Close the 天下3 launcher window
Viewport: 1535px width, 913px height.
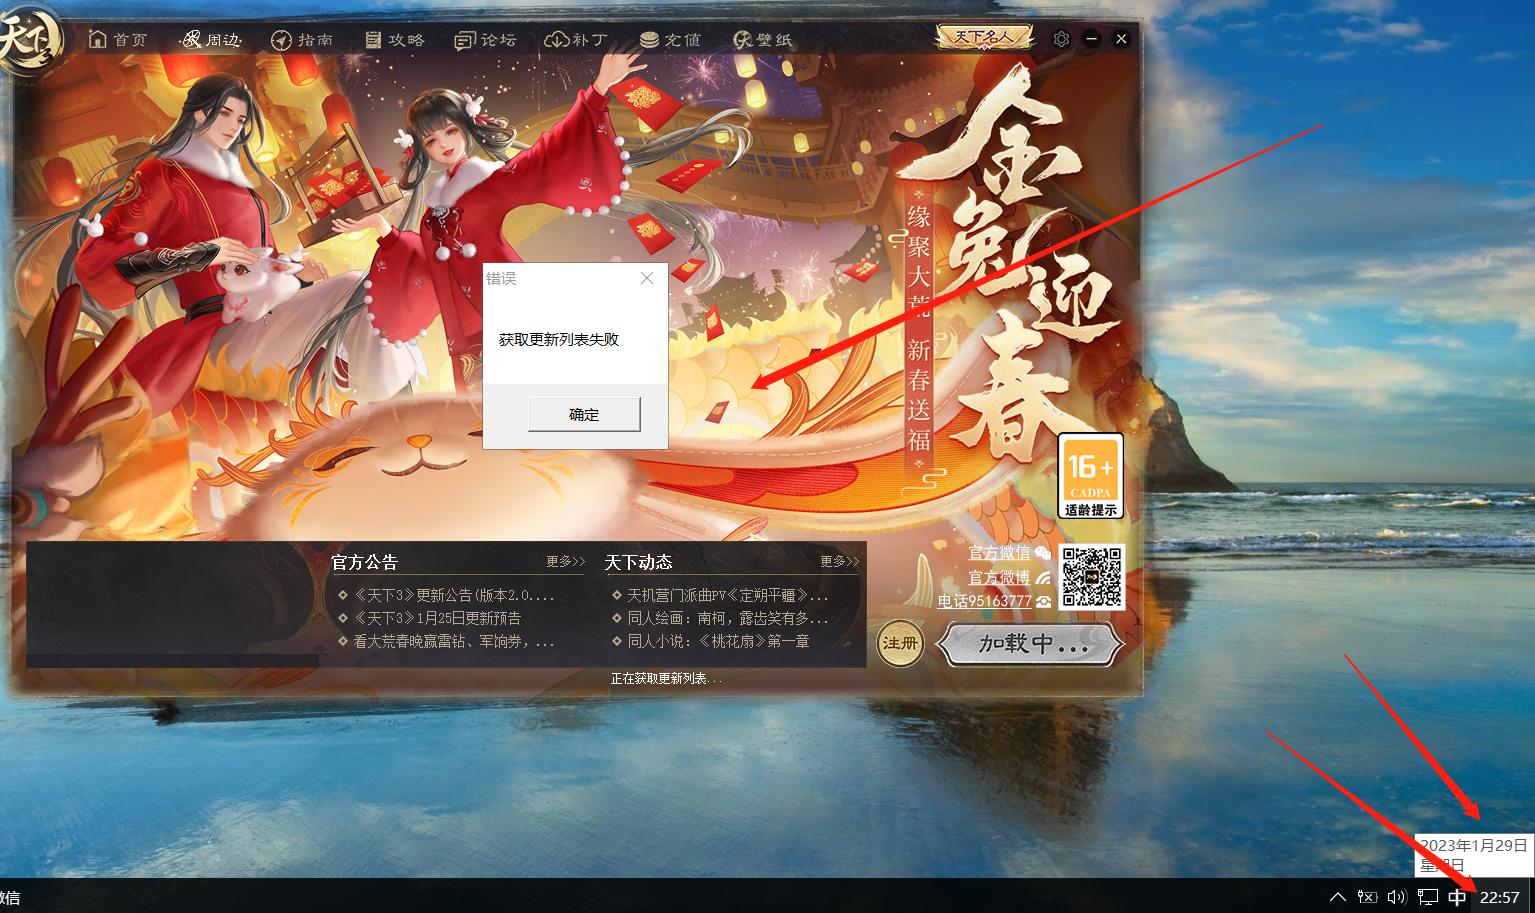[x=1121, y=39]
